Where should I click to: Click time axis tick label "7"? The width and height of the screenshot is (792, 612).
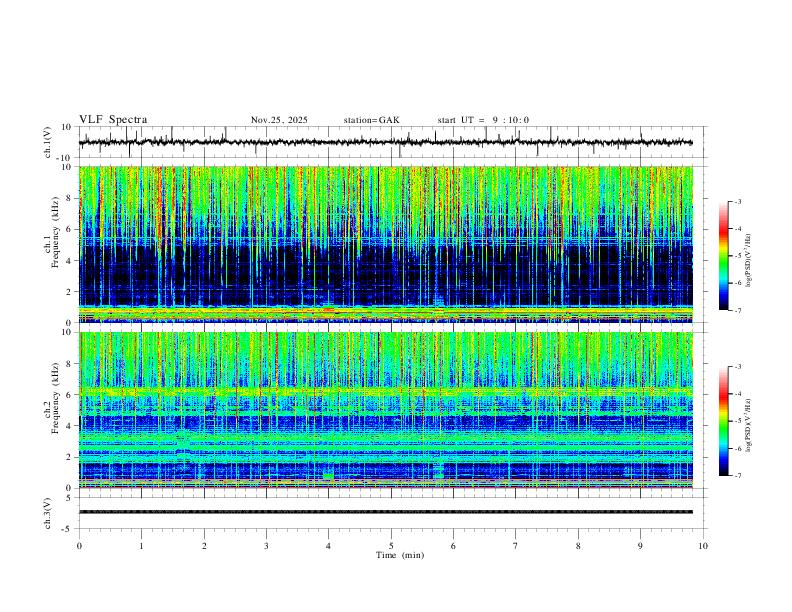click(x=516, y=546)
